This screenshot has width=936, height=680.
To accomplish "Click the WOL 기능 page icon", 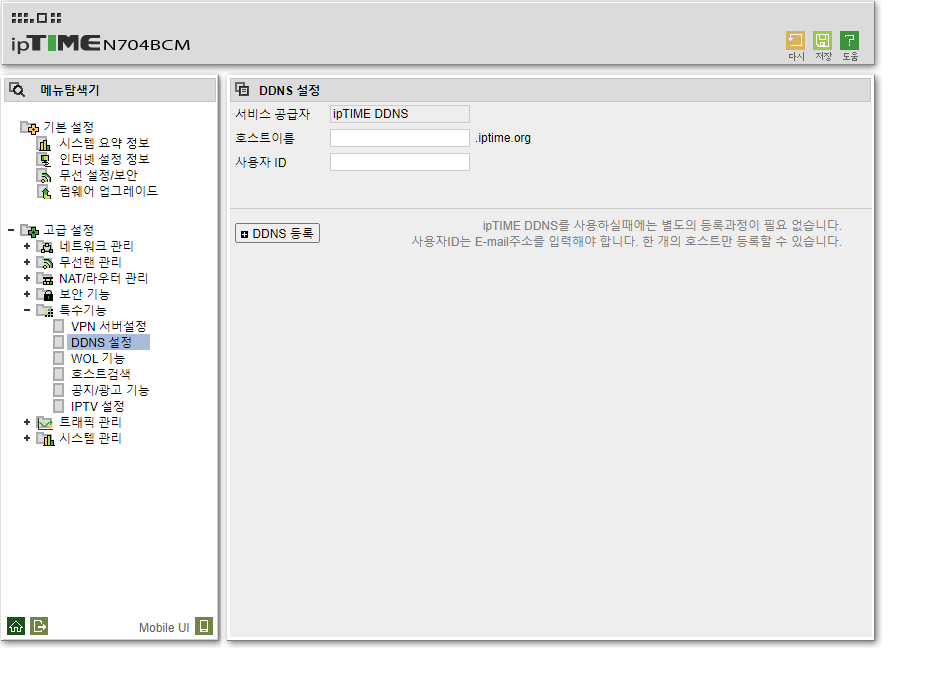I will pos(58,358).
